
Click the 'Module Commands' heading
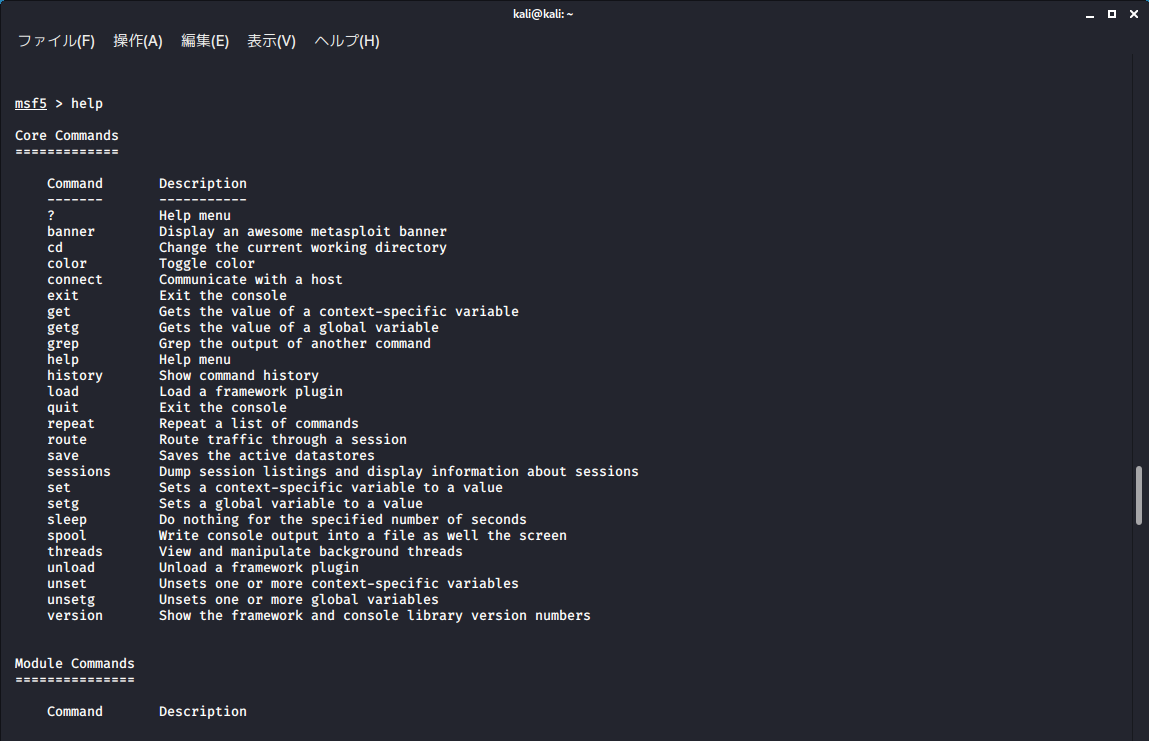click(75, 663)
